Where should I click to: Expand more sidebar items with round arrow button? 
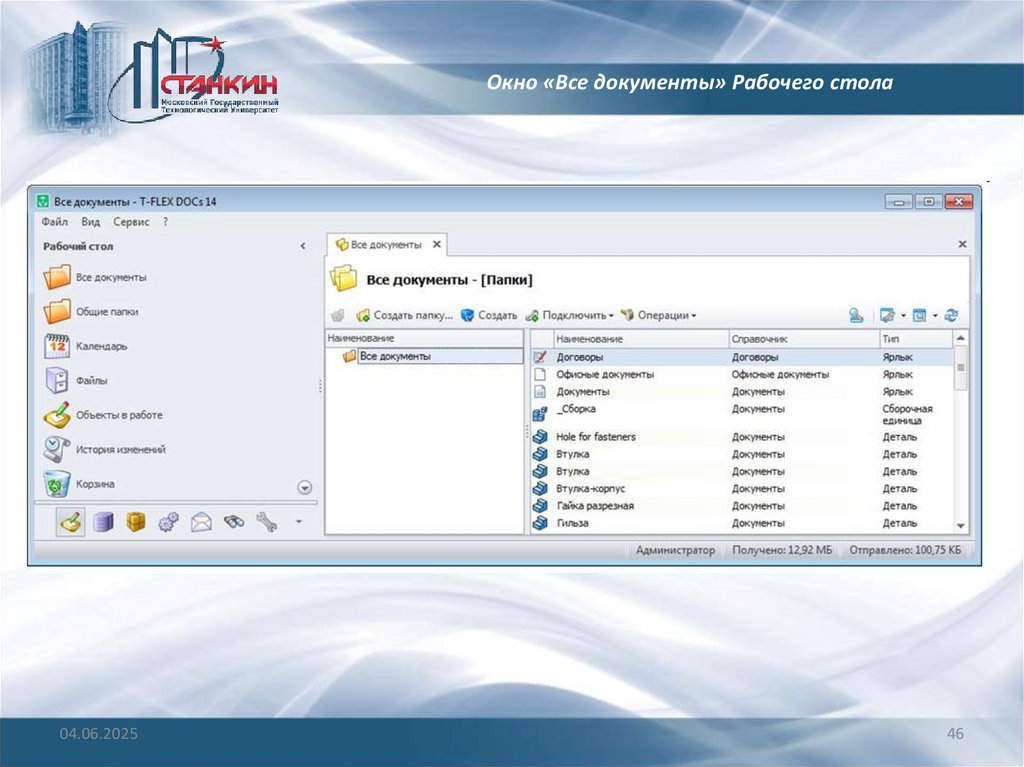point(305,487)
